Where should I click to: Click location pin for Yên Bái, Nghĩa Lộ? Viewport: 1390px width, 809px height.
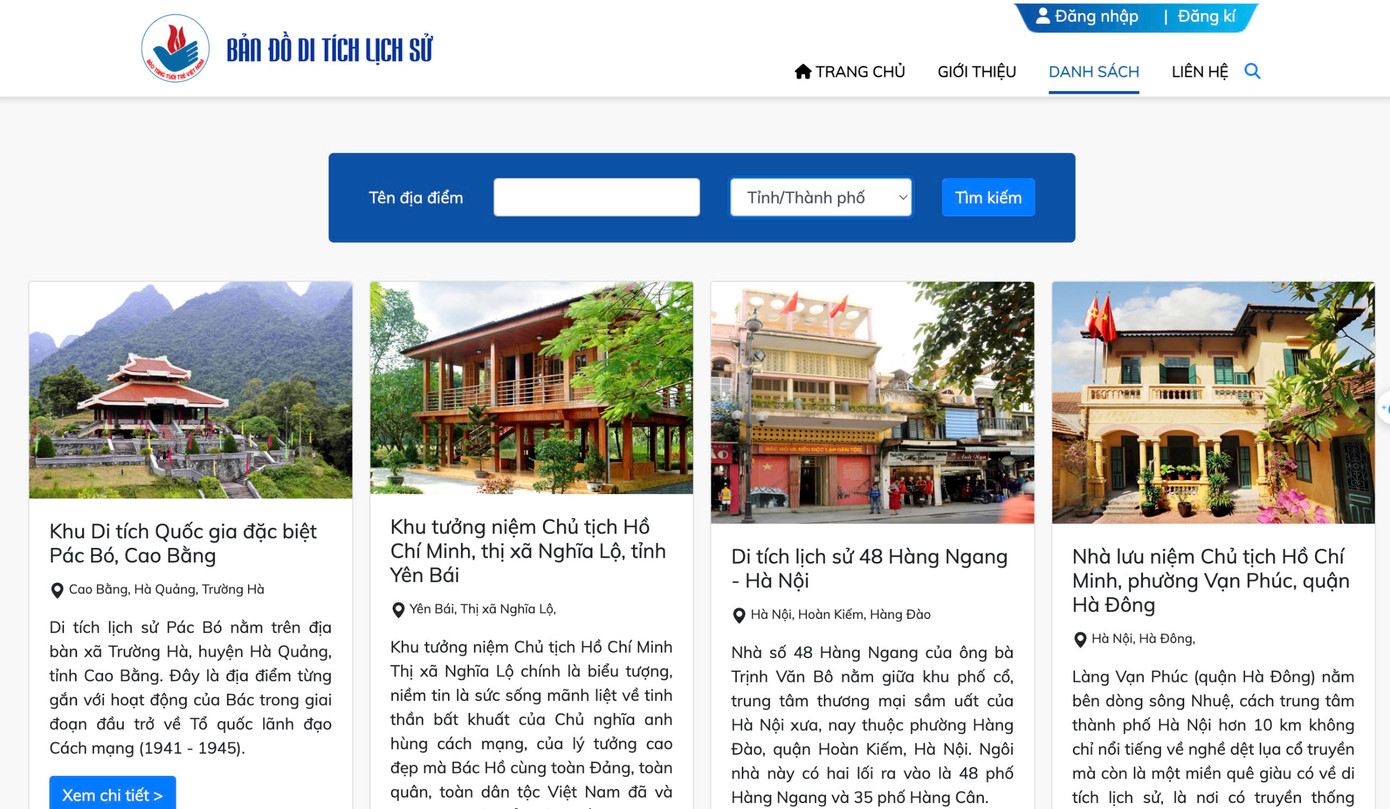[x=398, y=610]
